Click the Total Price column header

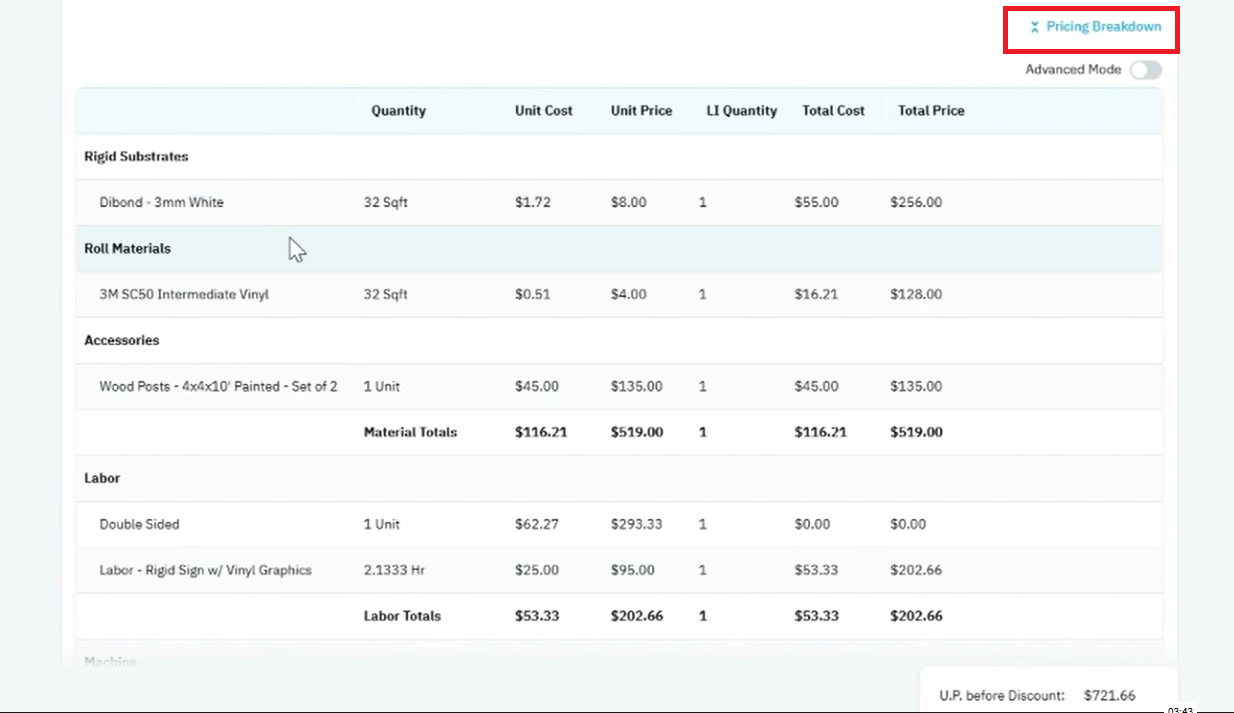[931, 111]
